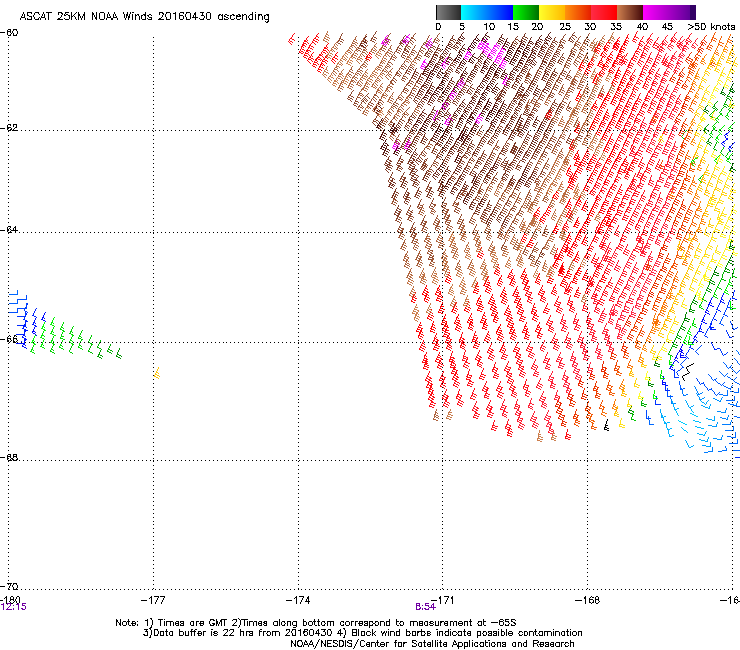The height and width of the screenshot is (650, 740).
Task: Click the -171 longitude axis label
Action: point(443,600)
